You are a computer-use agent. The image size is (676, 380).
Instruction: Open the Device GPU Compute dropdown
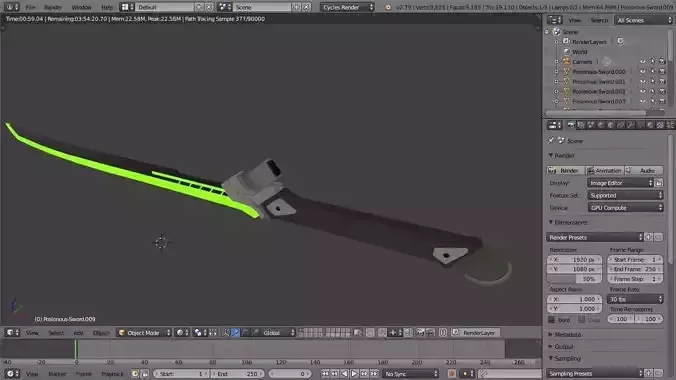[625, 208]
